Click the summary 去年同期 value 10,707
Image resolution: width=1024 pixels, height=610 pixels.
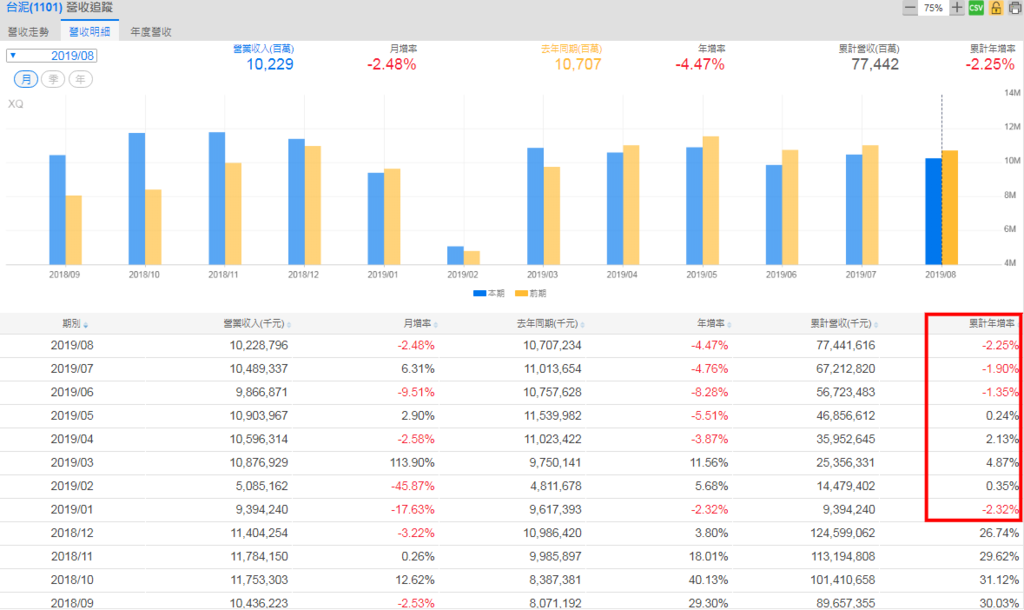578,64
